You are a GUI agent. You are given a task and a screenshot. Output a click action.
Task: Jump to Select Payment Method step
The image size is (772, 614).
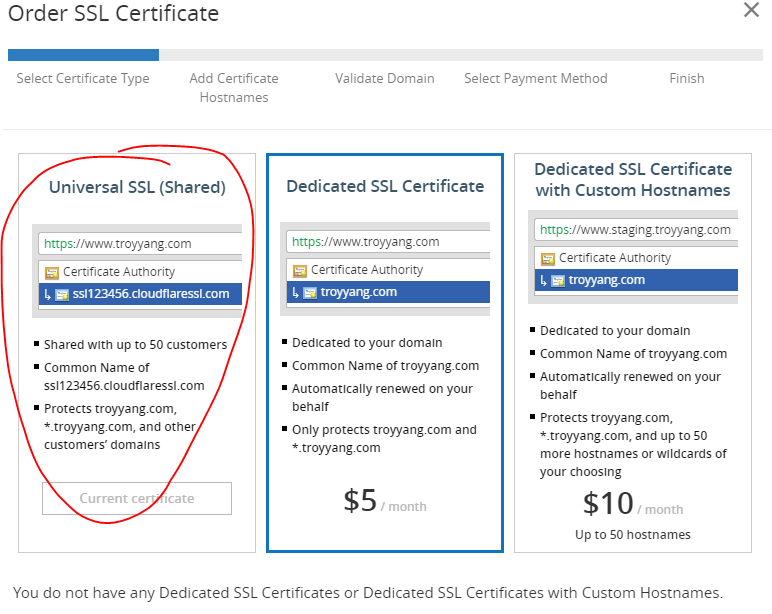(x=535, y=78)
